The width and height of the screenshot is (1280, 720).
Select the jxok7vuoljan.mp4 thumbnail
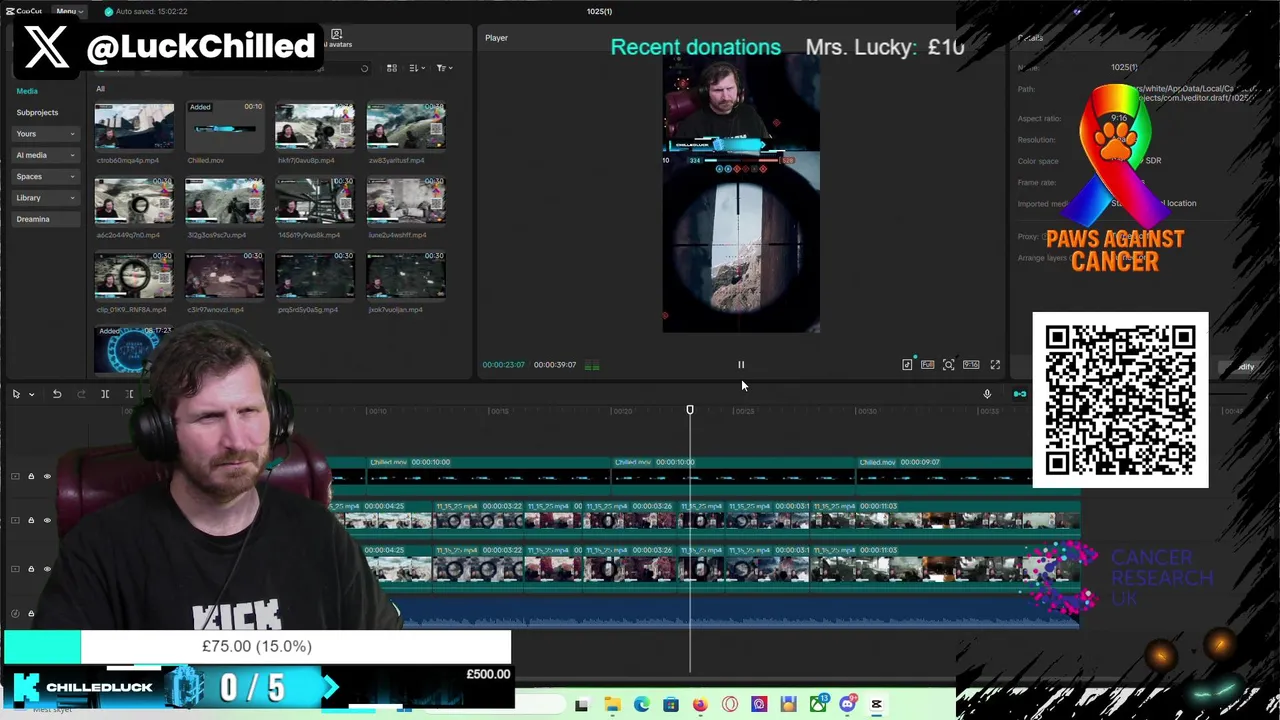[x=406, y=276]
